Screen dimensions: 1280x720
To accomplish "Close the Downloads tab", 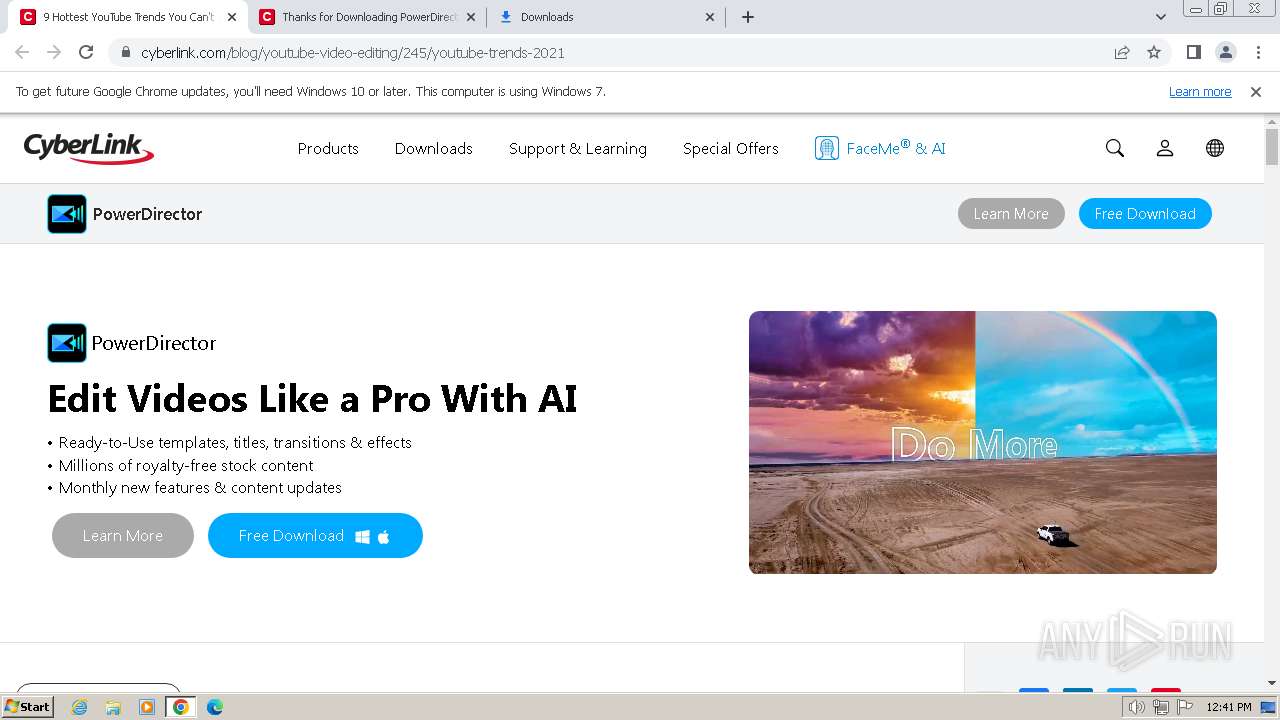I will pos(710,17).
